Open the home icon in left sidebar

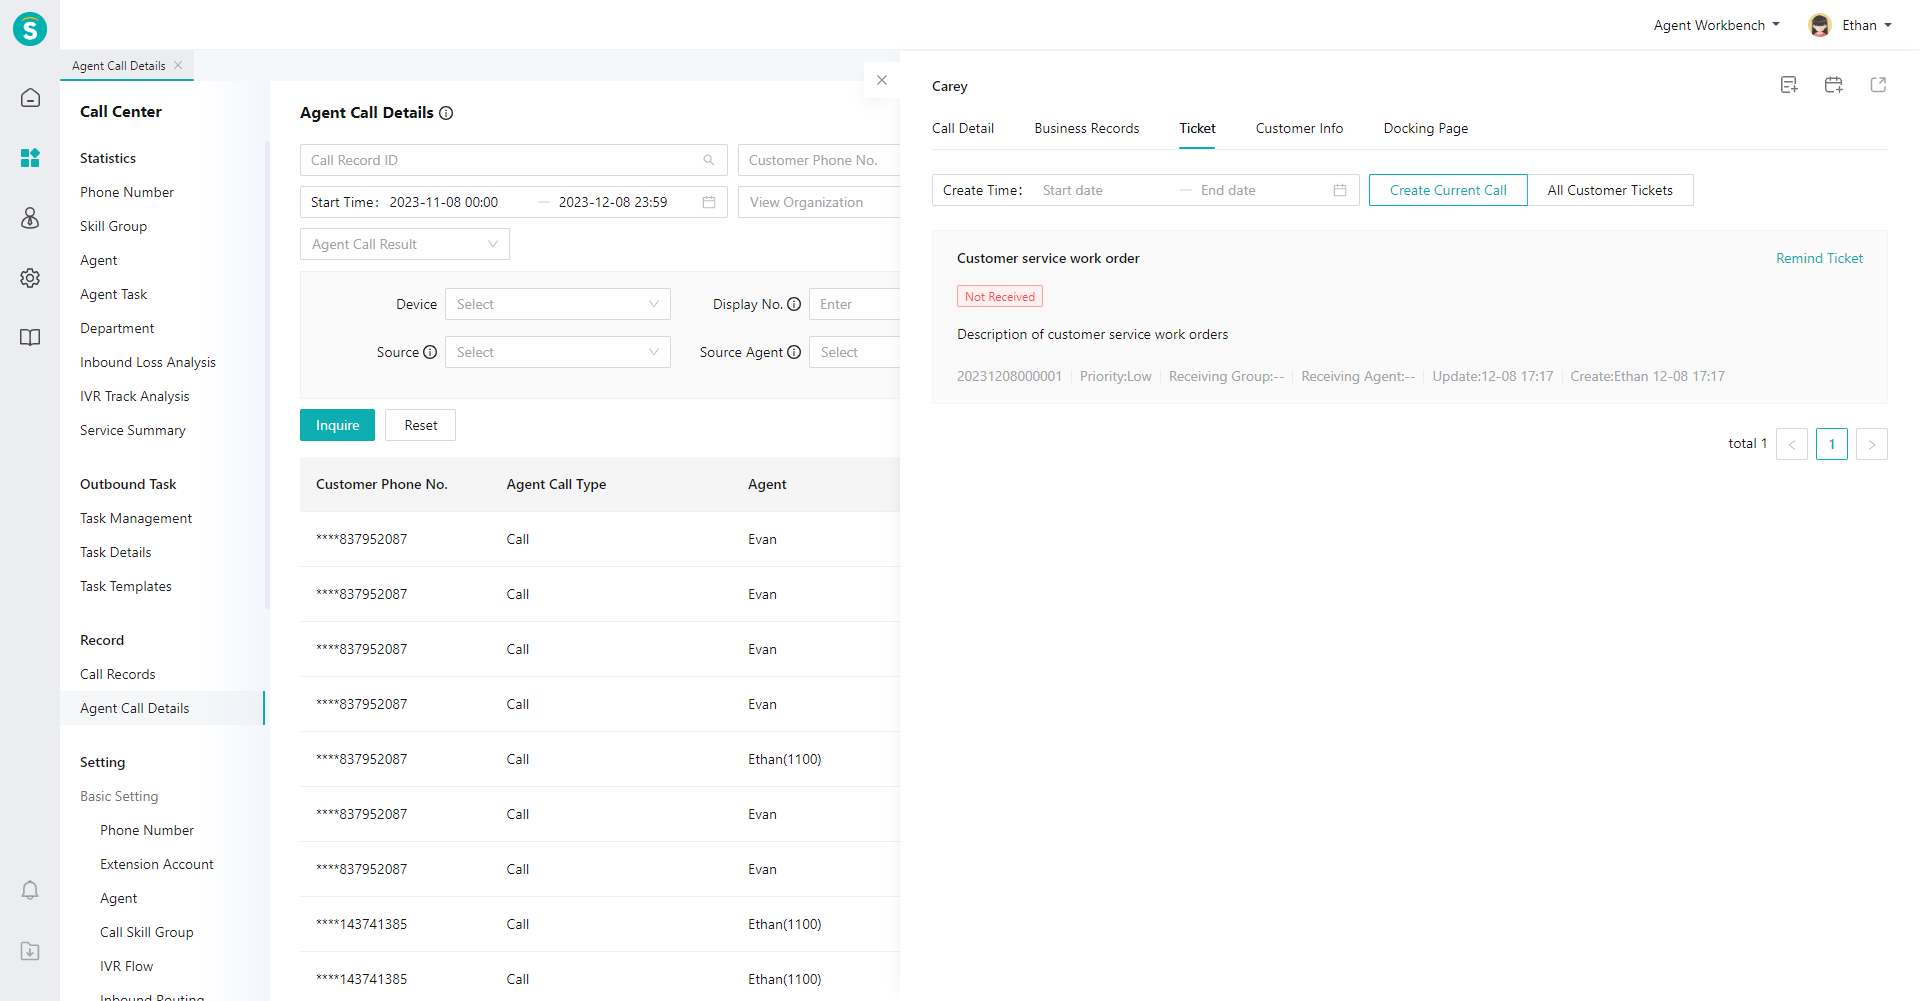click(x=30, y=98)
